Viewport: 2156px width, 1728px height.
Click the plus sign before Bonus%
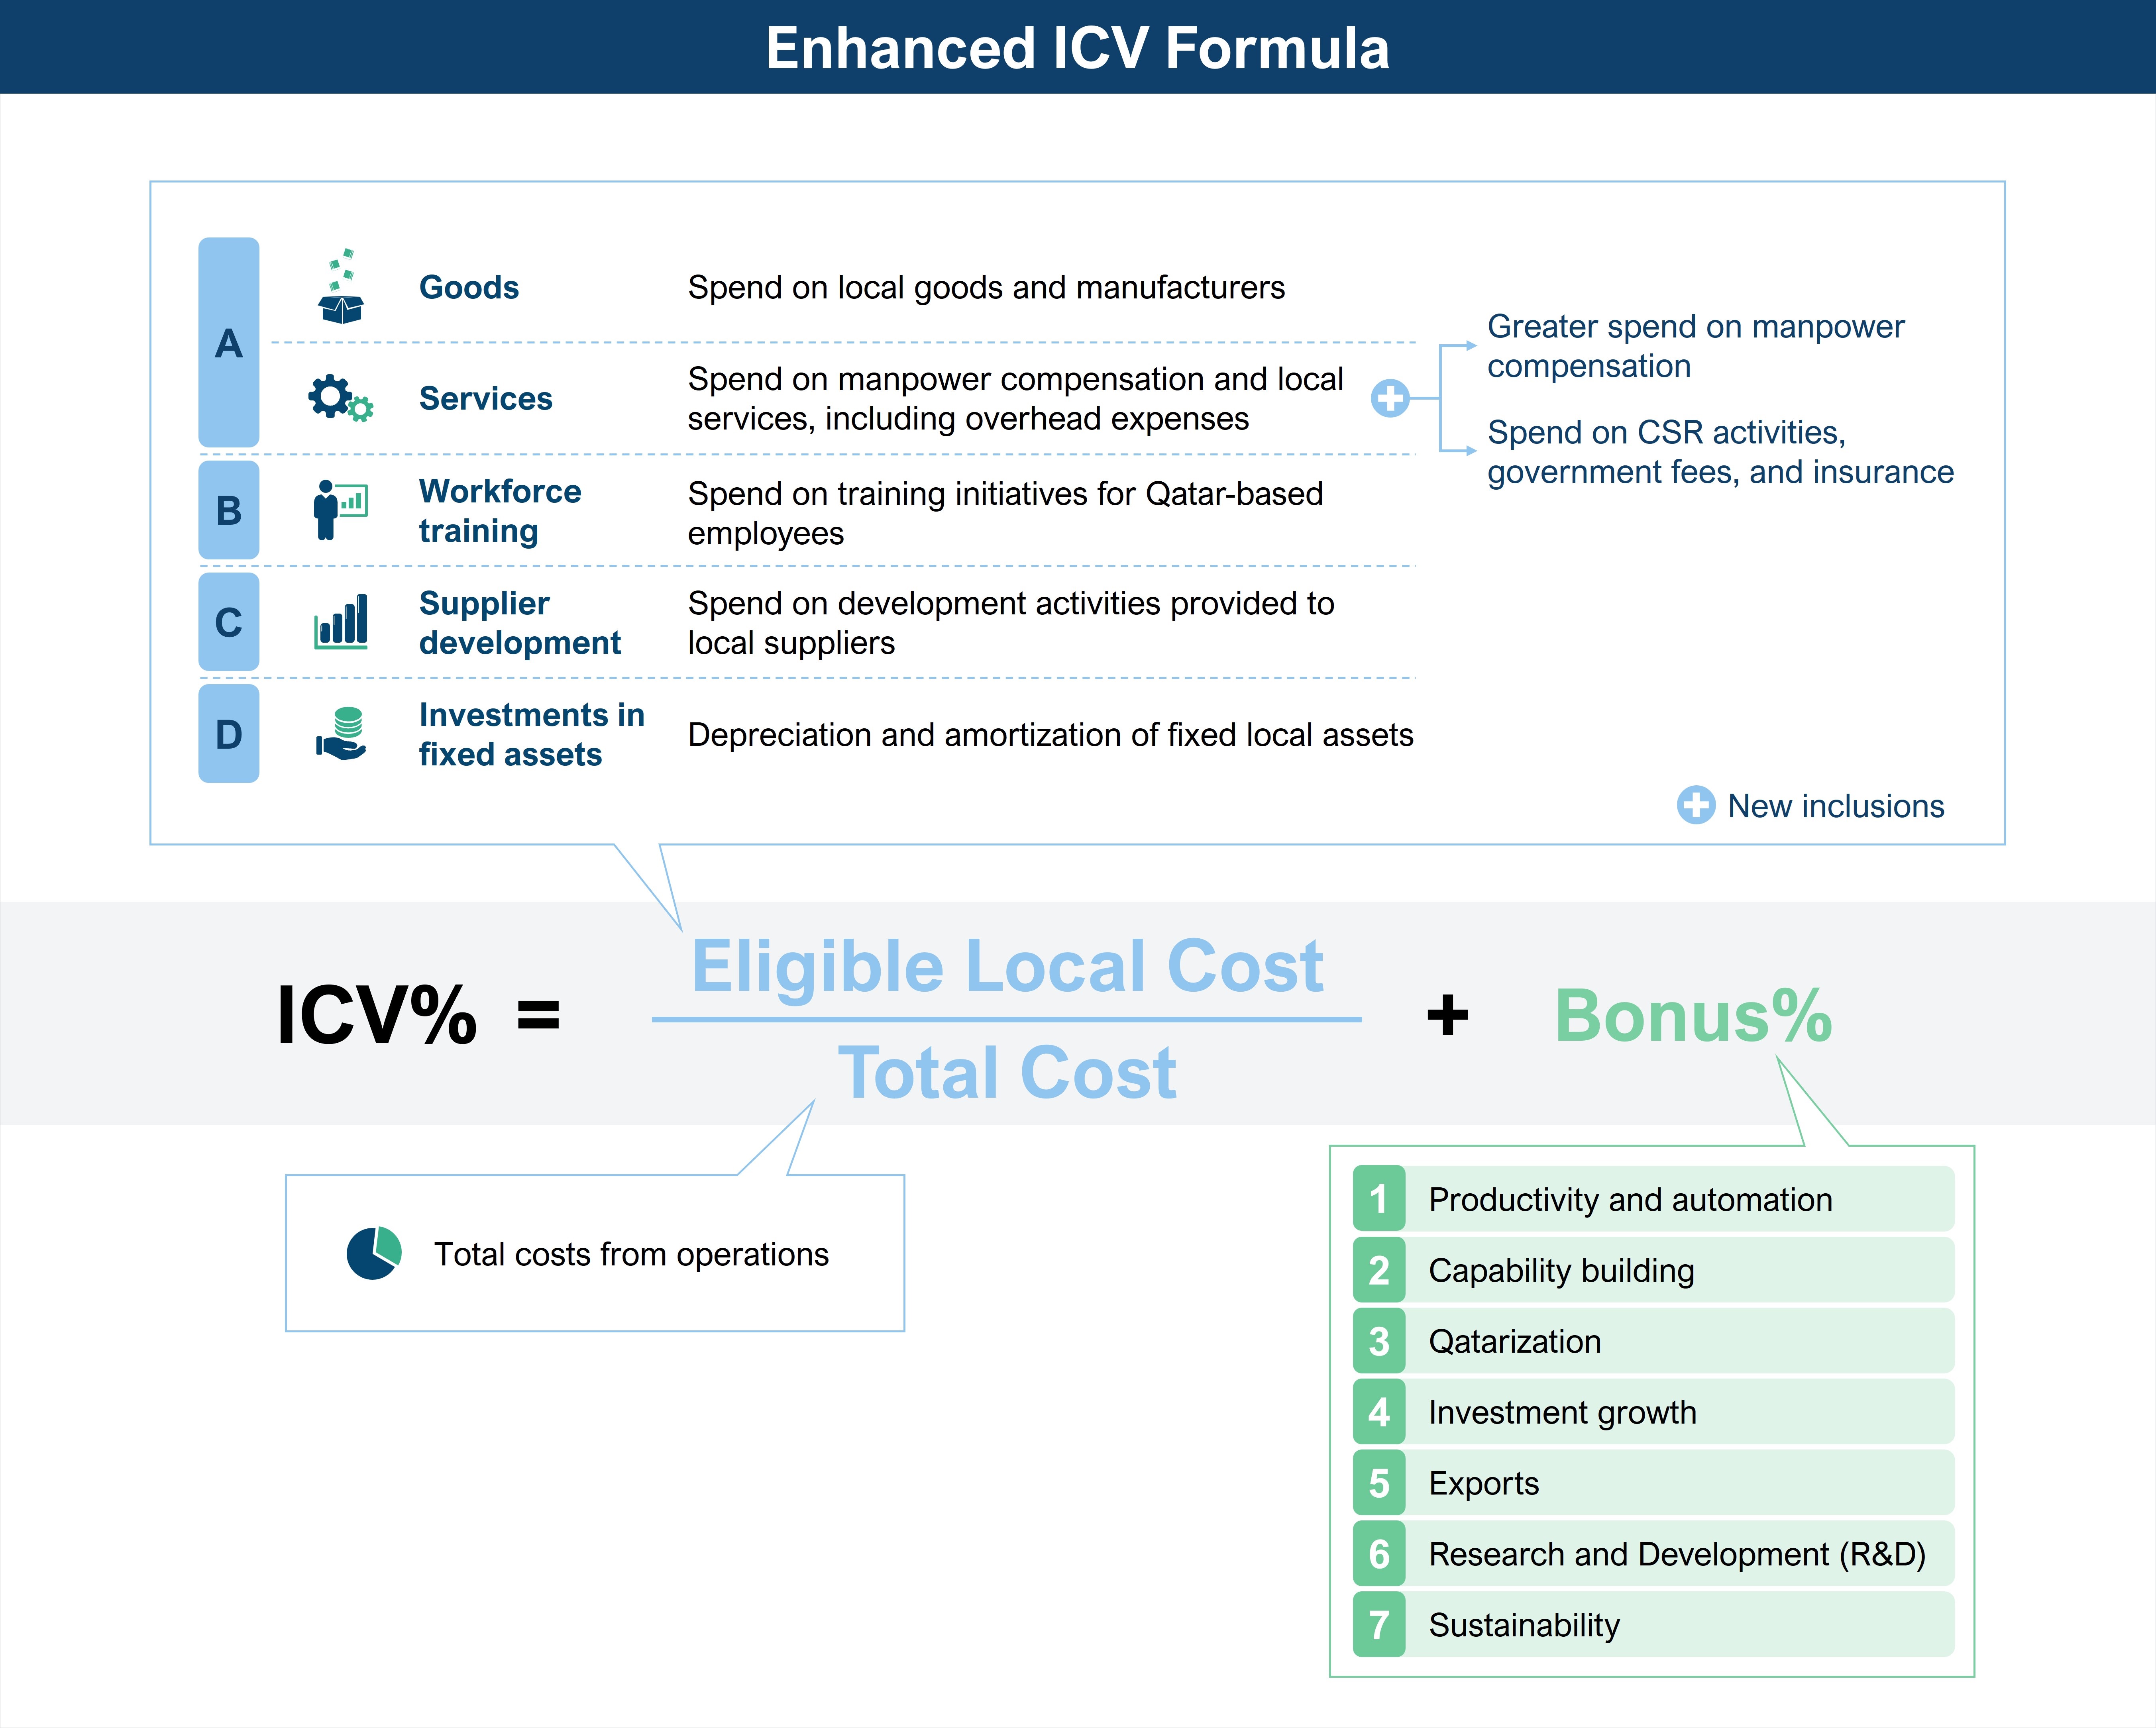[x=1447, y=1015]
